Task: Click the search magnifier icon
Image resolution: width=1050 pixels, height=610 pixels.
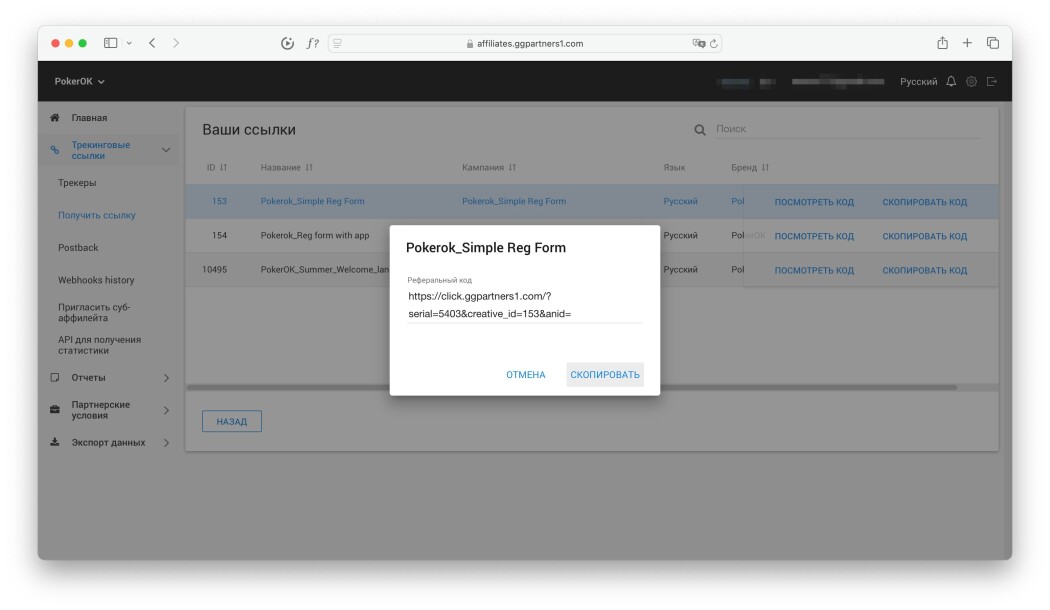Action: pyautogui.click(x=700, y=130)
